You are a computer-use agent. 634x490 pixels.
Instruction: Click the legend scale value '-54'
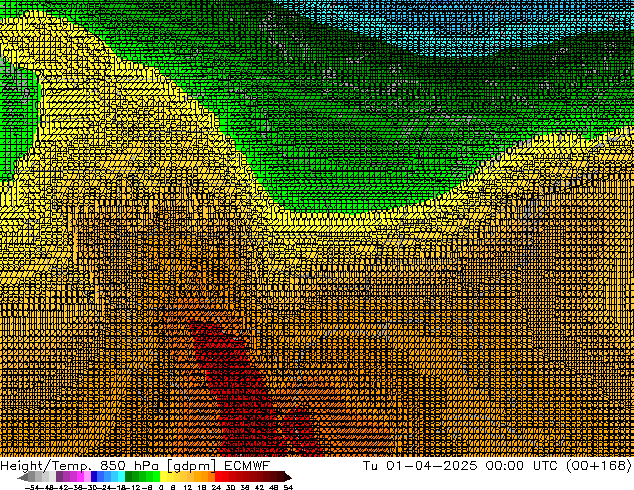tap(32, 487)
